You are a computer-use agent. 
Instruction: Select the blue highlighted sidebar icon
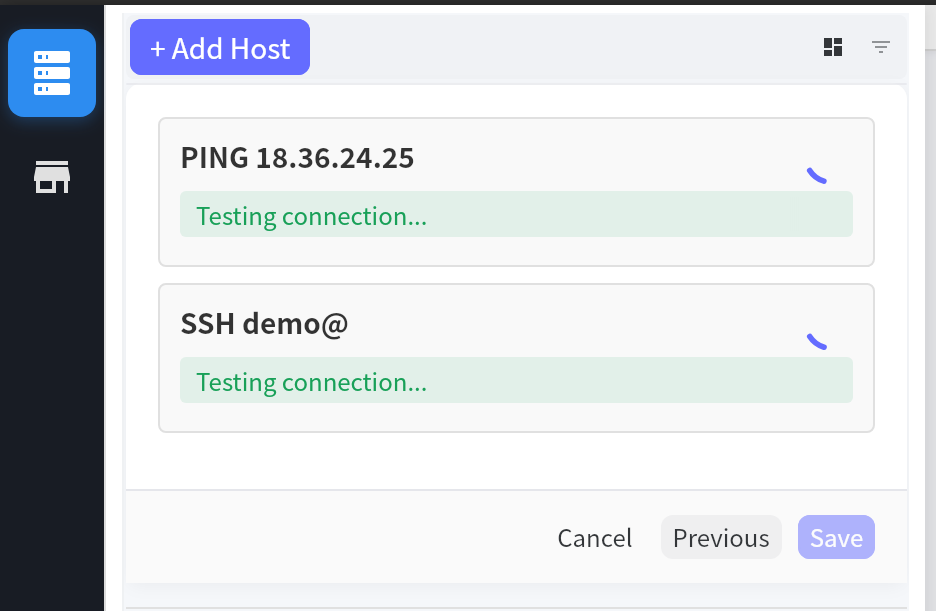51,72
